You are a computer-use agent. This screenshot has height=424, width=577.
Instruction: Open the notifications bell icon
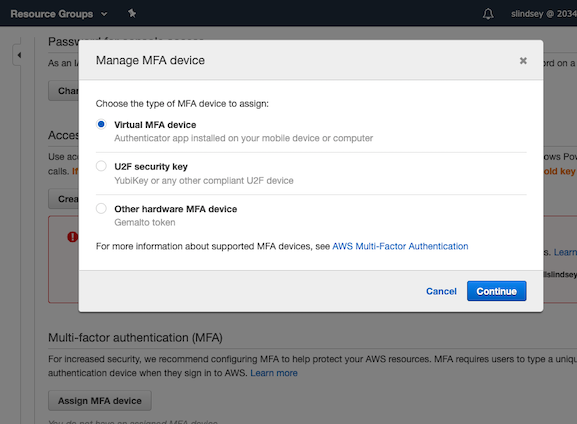pos(488,14)
